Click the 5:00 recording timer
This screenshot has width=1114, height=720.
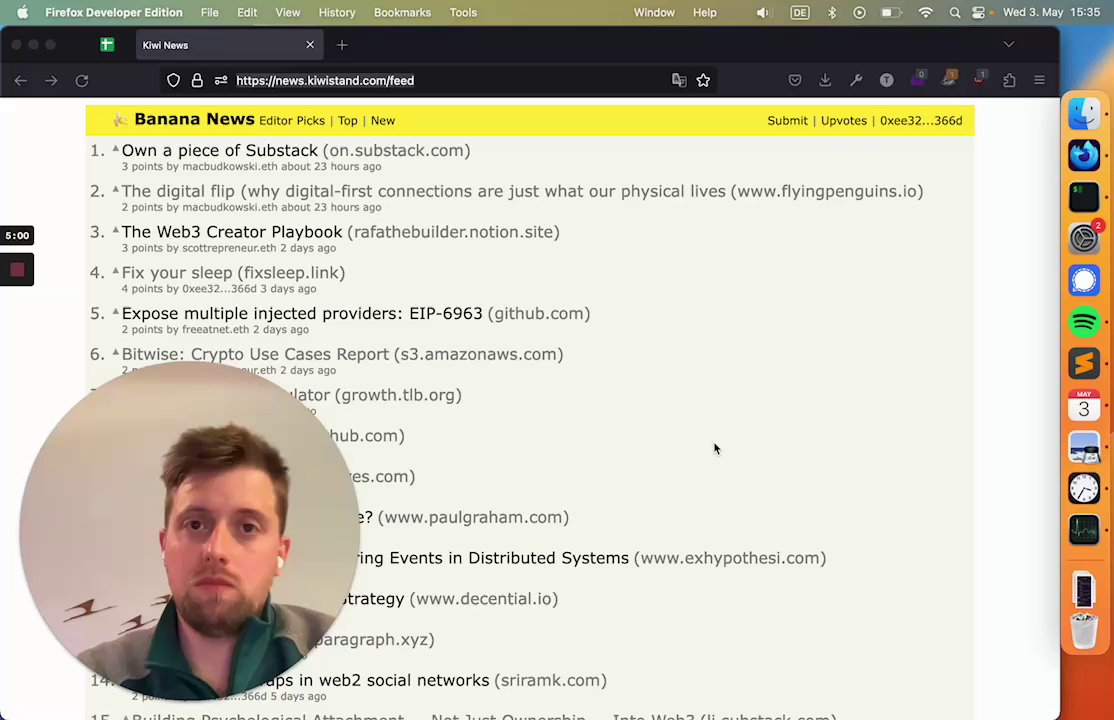click(17, 235)
